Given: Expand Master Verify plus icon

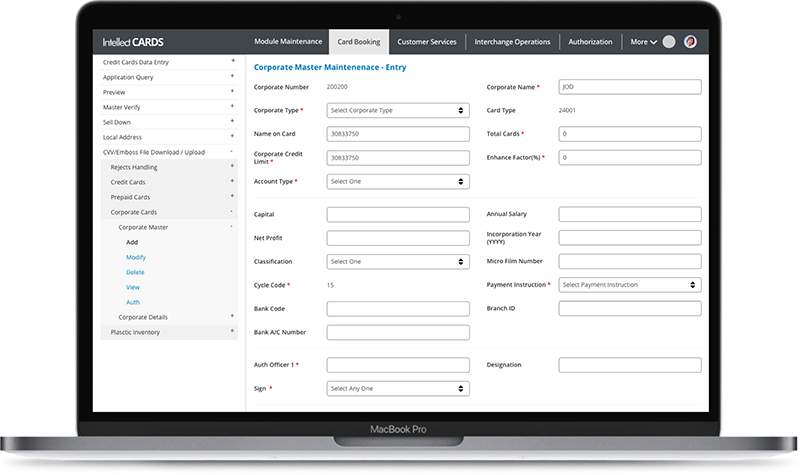Looking at the screenshot, I should click(232, 106).
